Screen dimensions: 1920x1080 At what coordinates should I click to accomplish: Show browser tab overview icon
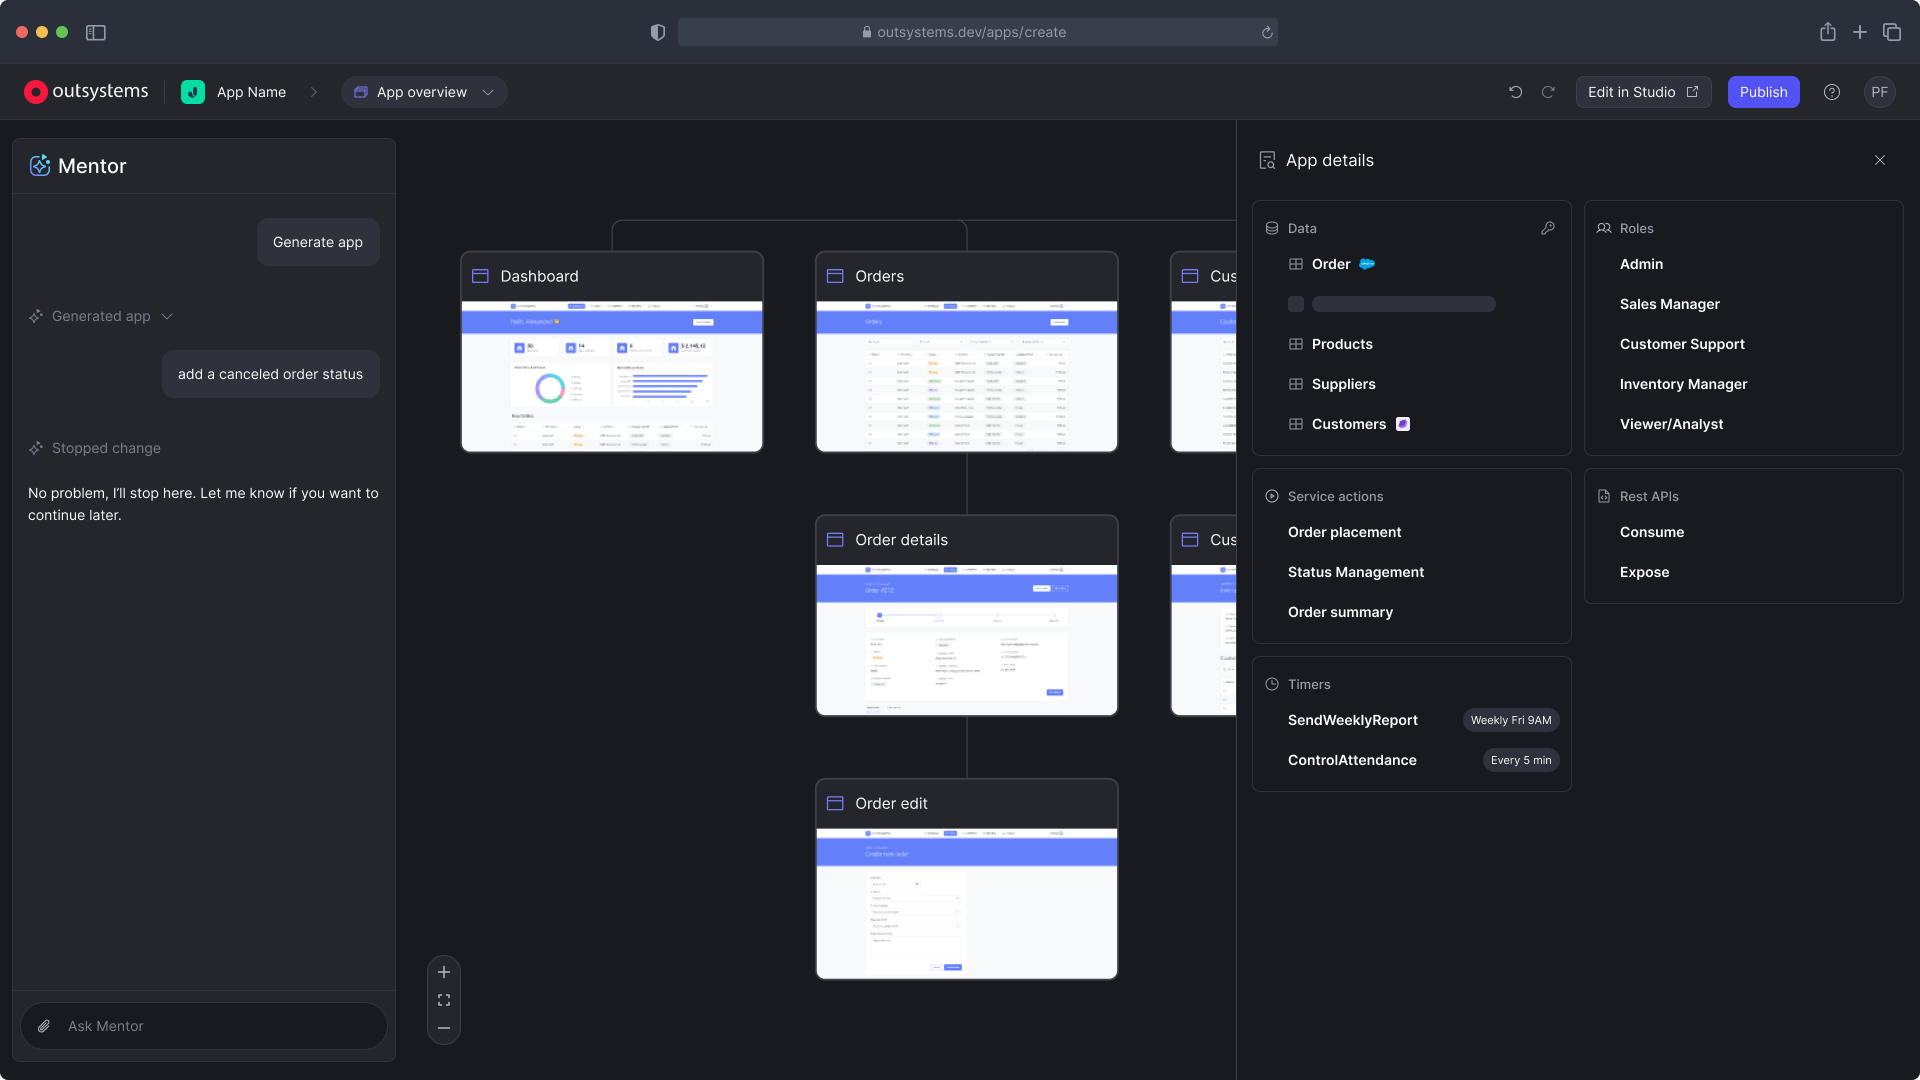coord(1892,32)
